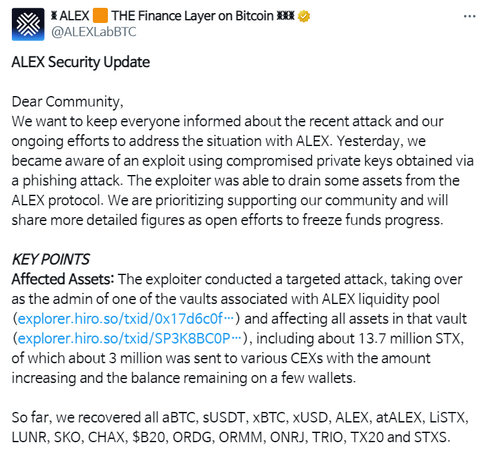The height and width of the screenshot is (454, 489).
Task: Open the 'THE Finance Layer on Bitcoin' display name
Action: click(192, 16)
